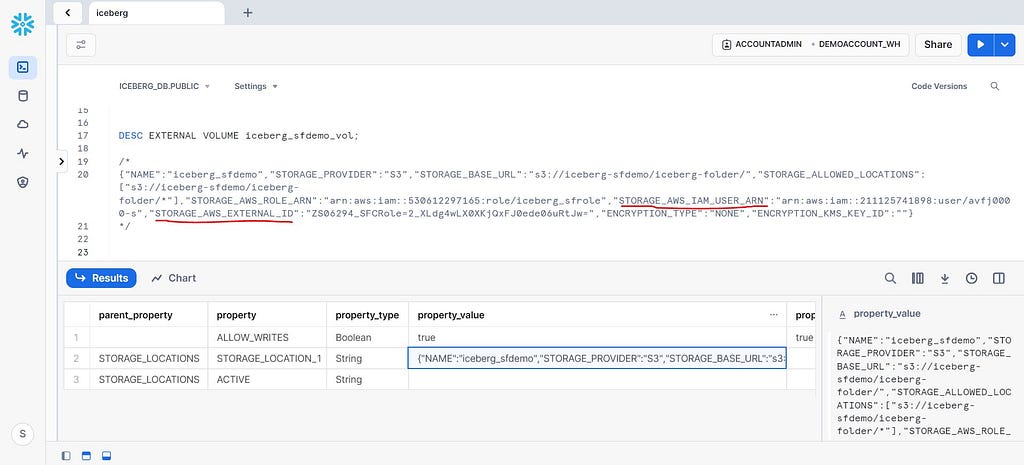This screenshot has height=465, width=1024.
Task: Open Code Versions
Action: click(x=939, y=86)
